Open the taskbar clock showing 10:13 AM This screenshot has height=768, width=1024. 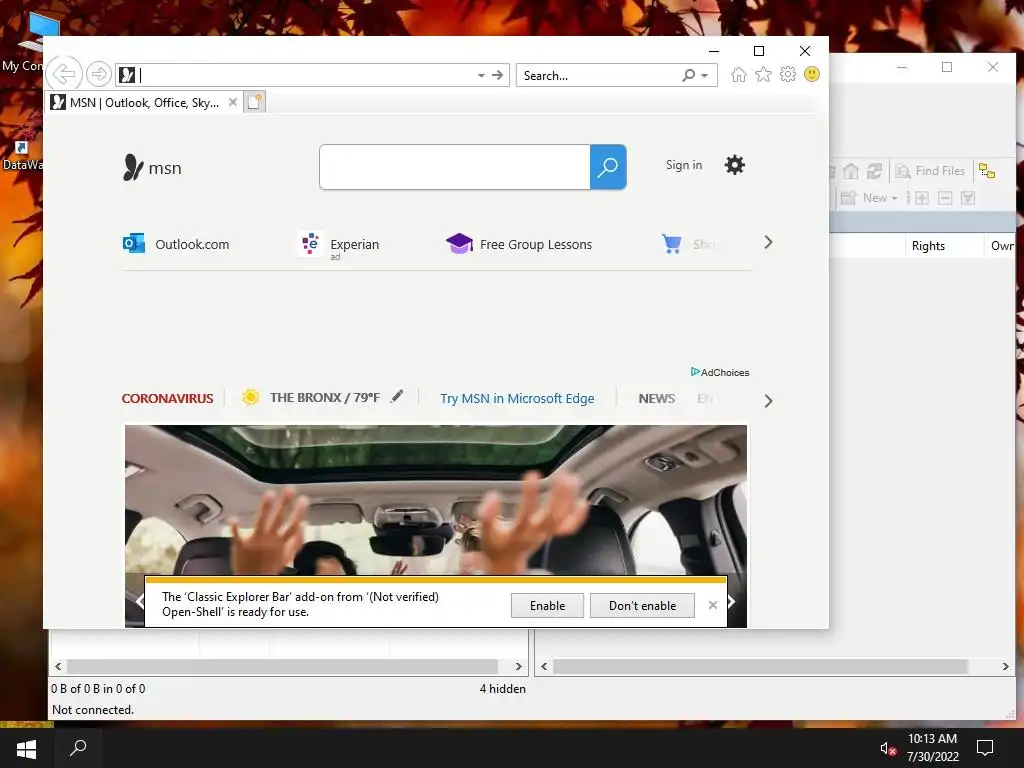(932, 747)
